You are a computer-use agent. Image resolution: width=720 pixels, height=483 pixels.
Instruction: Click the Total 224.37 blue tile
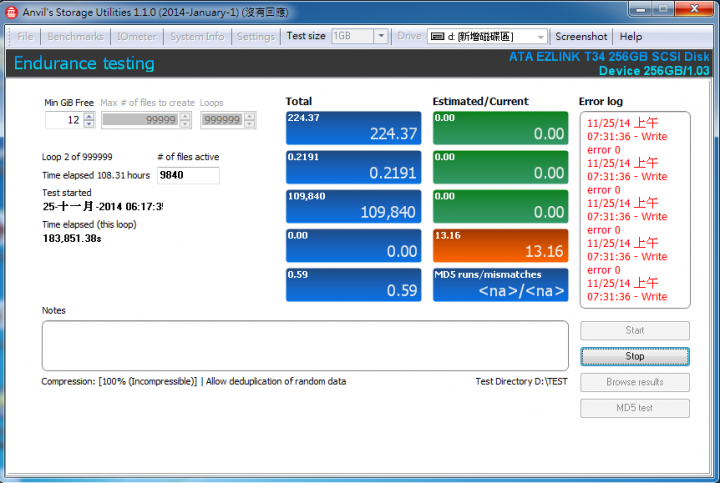click(353, 128)
